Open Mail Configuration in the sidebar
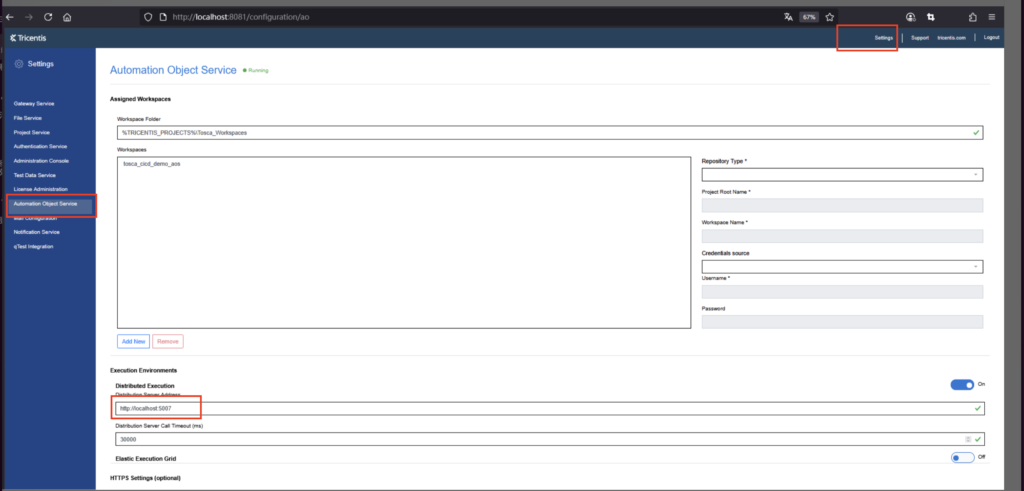The height and width of the screenshot is (491, 1024). pos(35,219)
